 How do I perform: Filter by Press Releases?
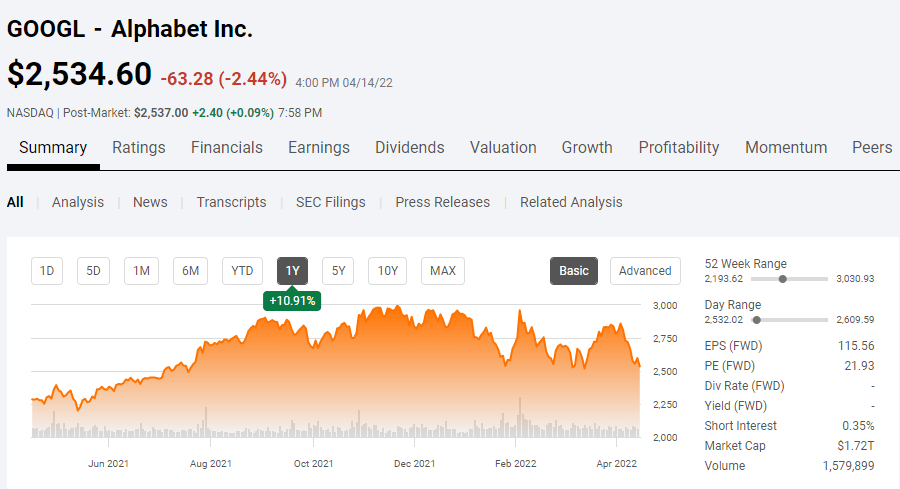coord(443,202)
